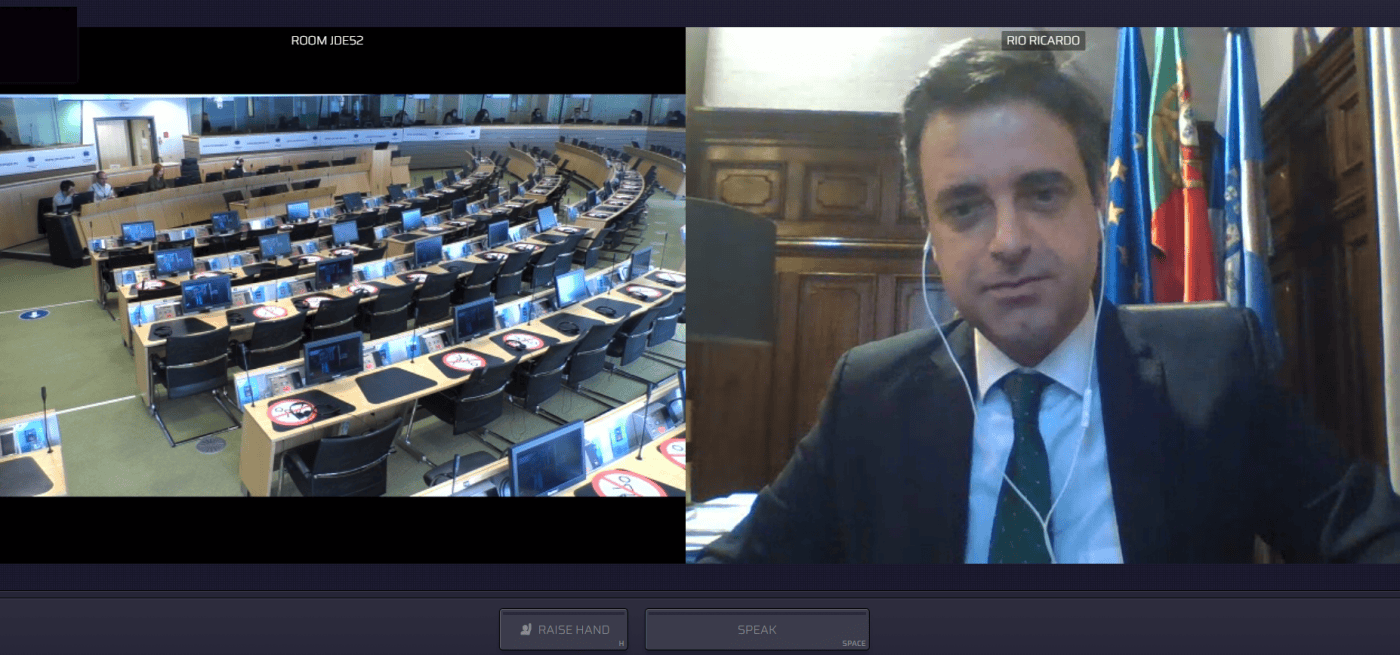The width and height of the screenshot is (1400, 655).
Task: Click the black letterbox bar below room video
Action: coord(342,529)
